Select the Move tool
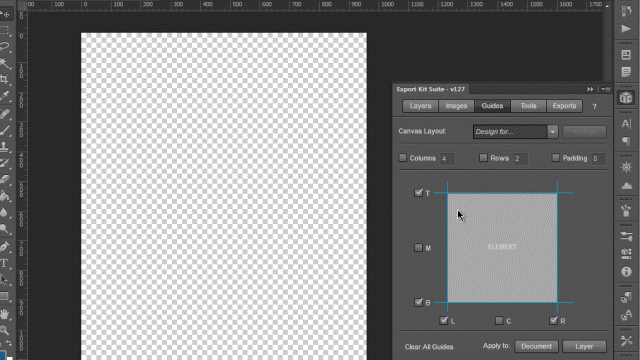Image resolution: width=640 pixels, height=360 pixels. tap(5, 14)
